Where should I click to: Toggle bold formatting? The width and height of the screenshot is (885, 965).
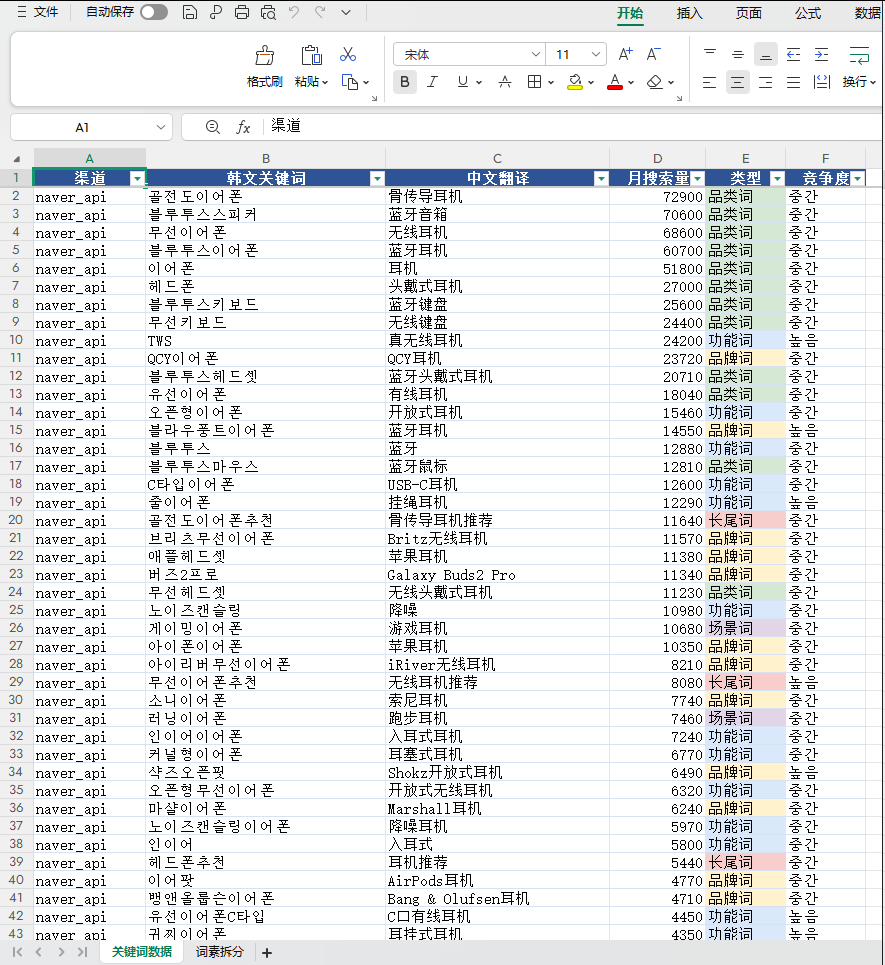[404, 82]
